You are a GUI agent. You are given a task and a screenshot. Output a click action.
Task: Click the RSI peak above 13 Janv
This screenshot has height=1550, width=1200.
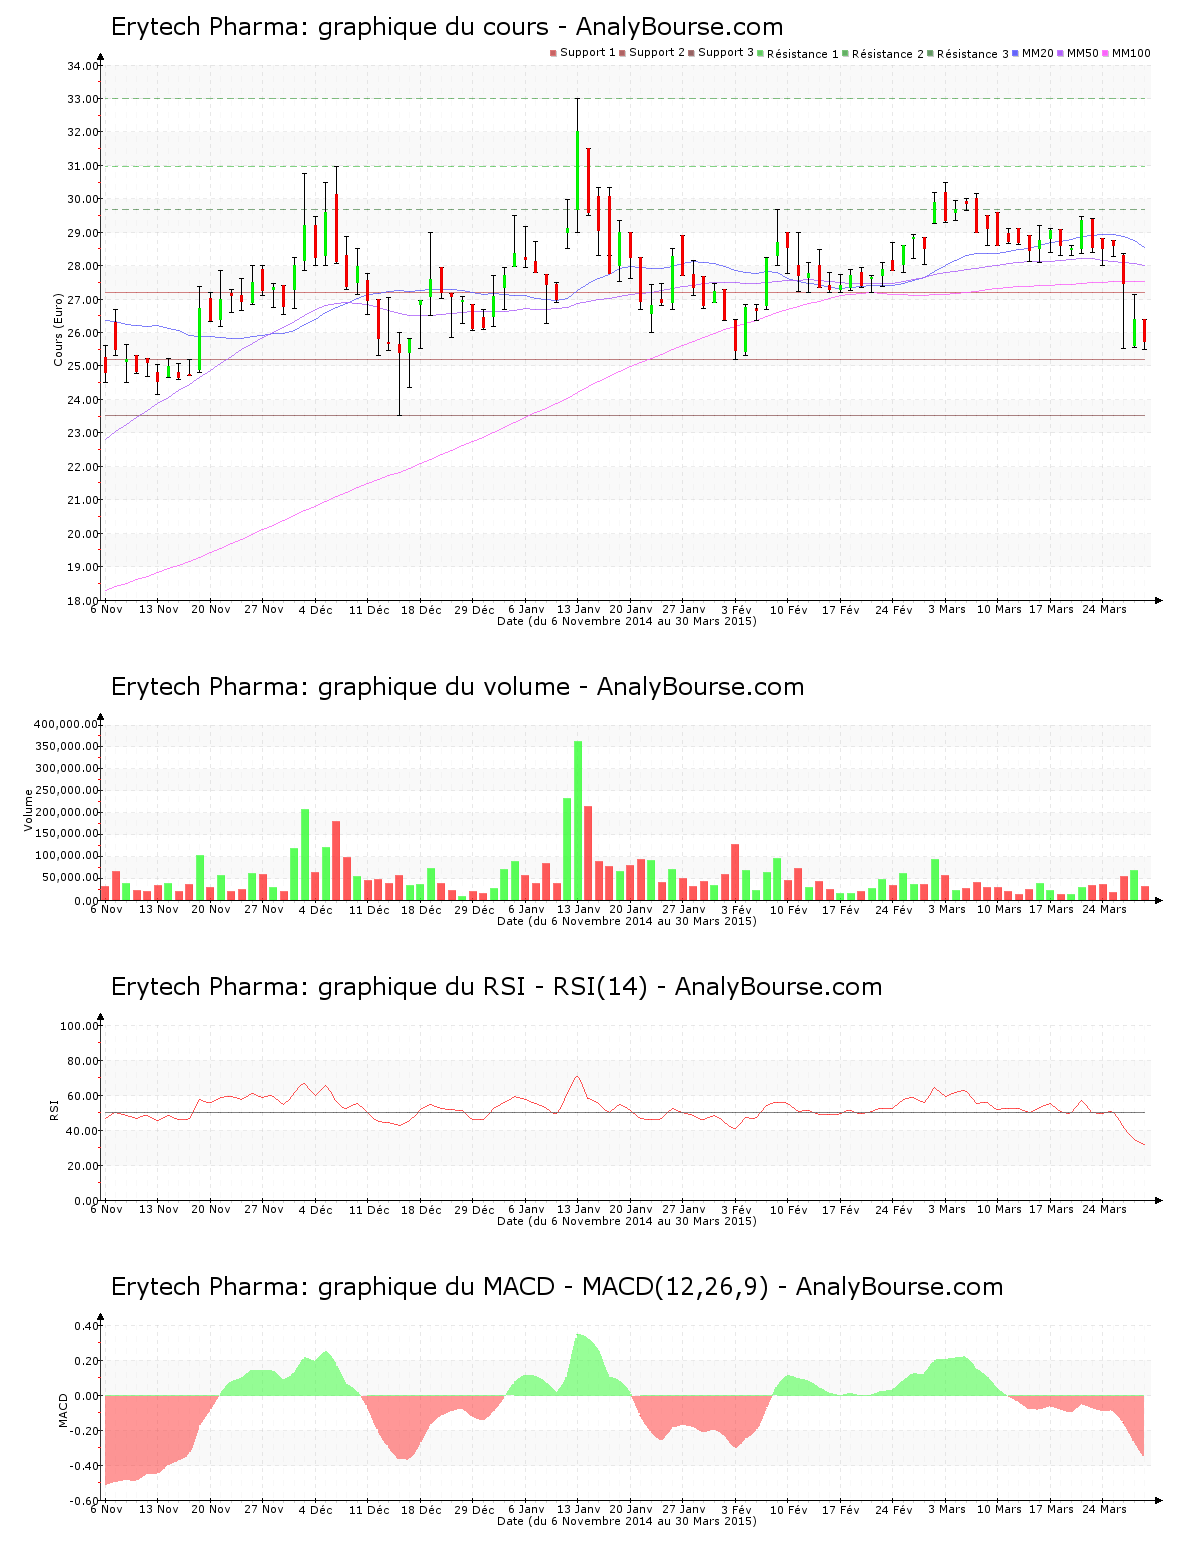tap(577, 1077)
